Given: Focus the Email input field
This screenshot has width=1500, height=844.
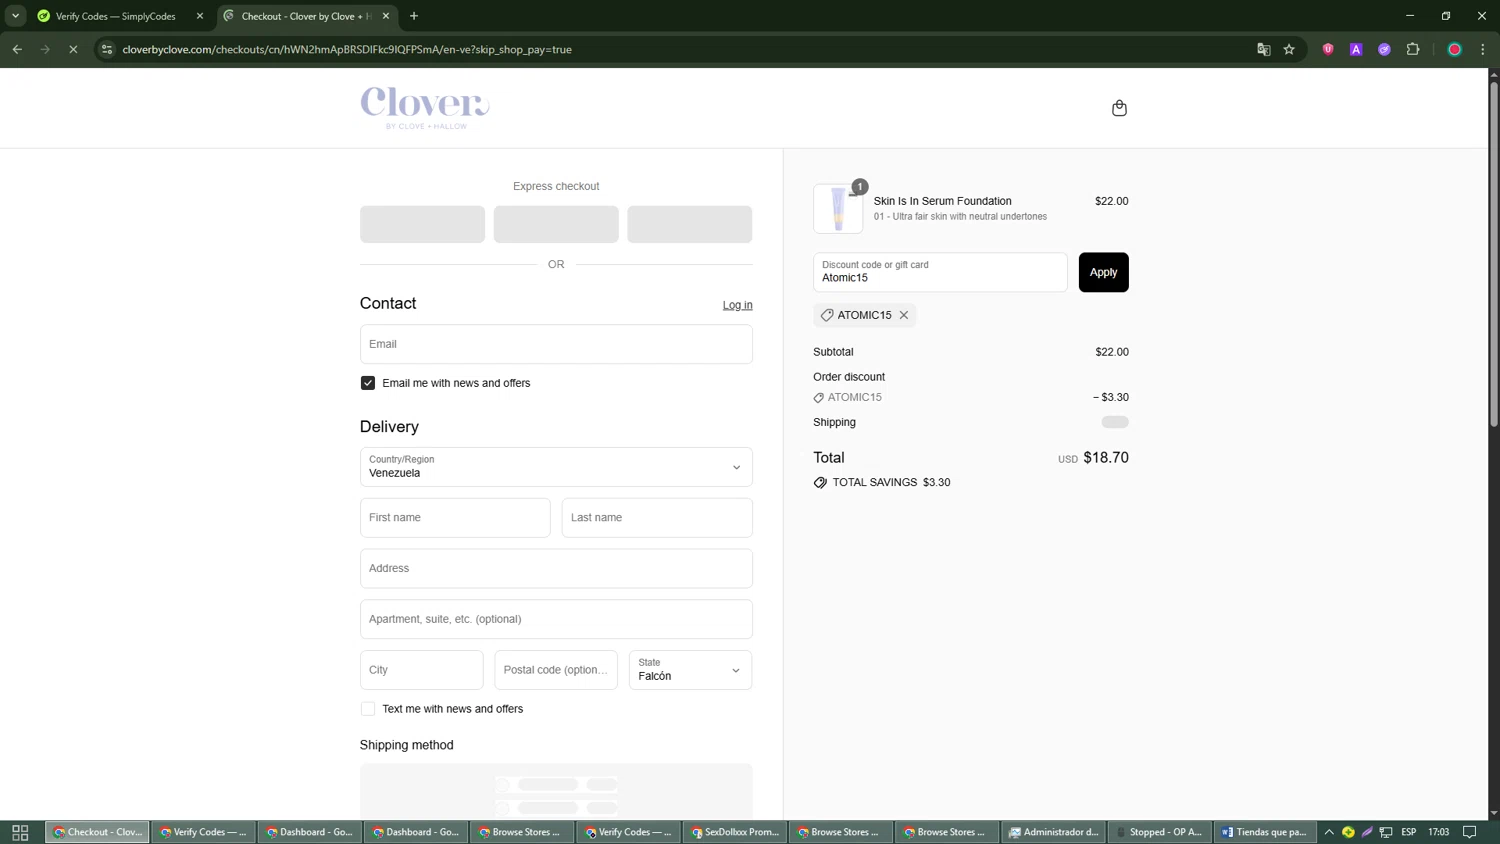Looking at the screenshot, I should click(x=556, y=344).
